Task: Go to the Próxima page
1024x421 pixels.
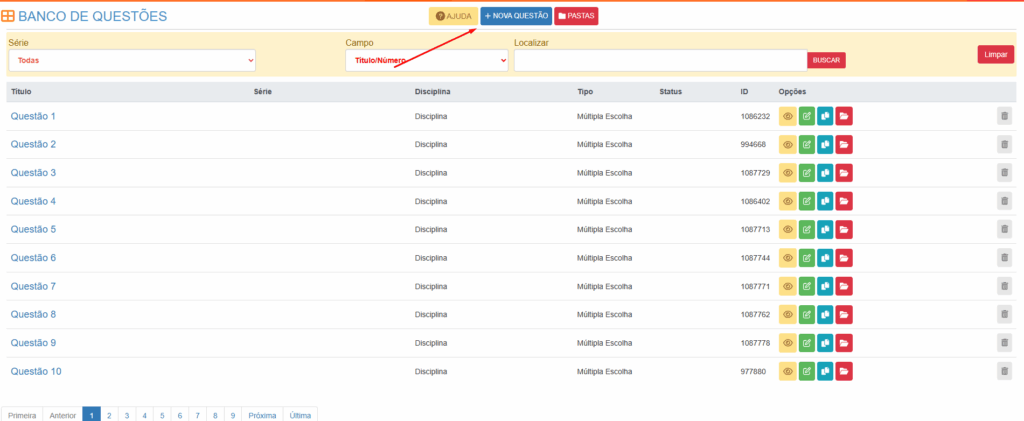Action: pyautogui.click(x=262, y=414)
